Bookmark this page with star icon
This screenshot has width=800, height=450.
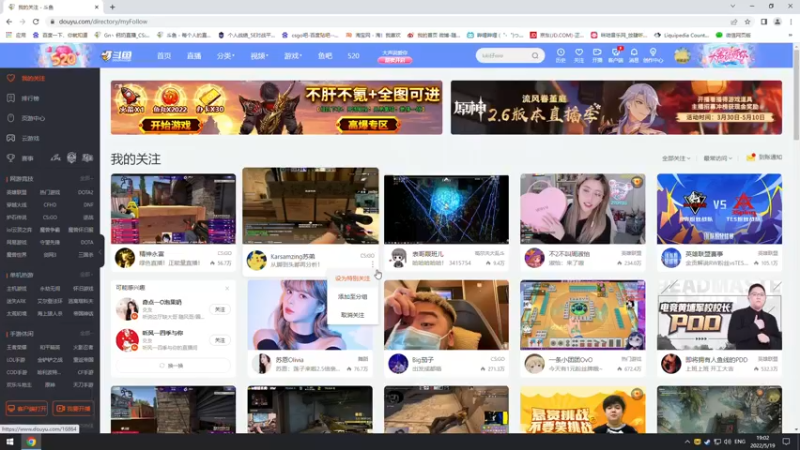(747, 21)
